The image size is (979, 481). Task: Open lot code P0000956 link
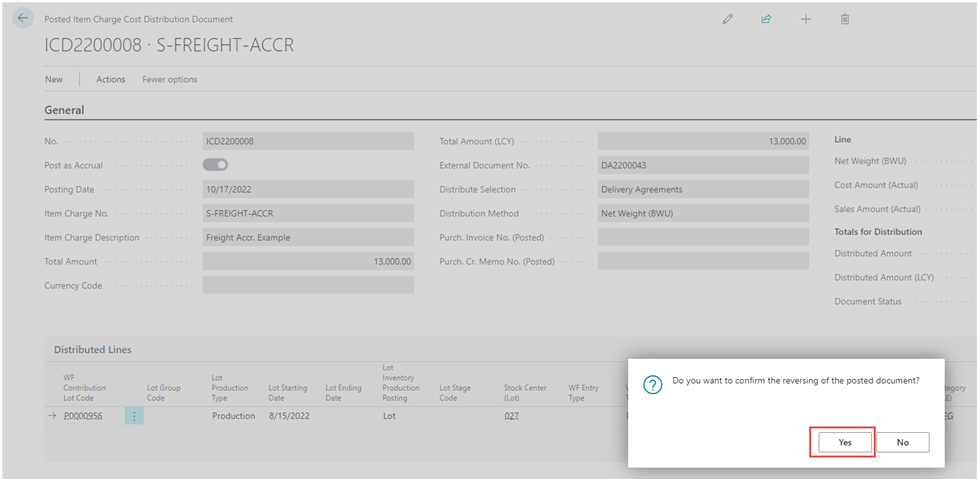83,416
